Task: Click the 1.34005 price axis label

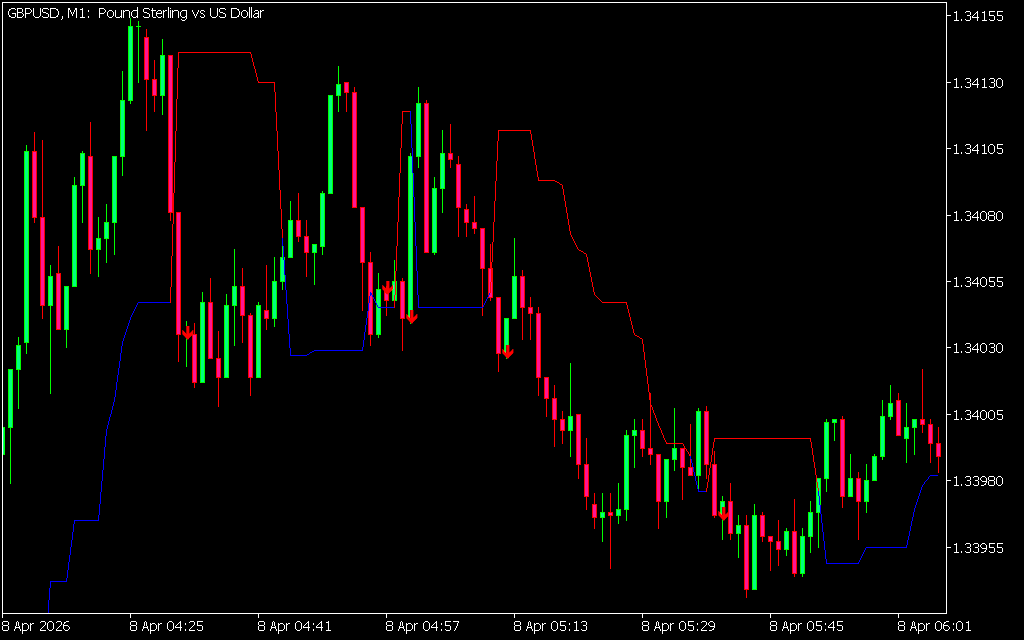Action: [980, 415]
